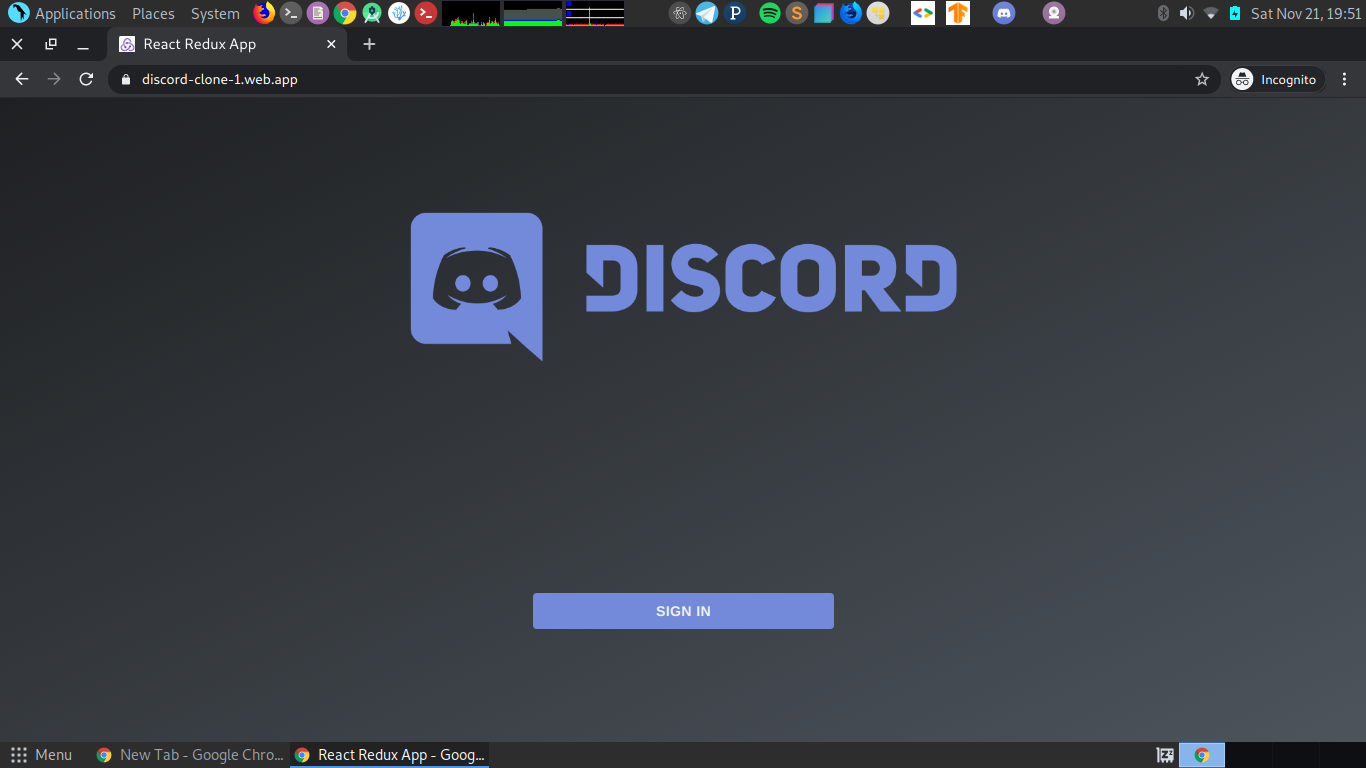
Task: Click the Bluetooth tray icon
Action: [x=1163, y=13]
